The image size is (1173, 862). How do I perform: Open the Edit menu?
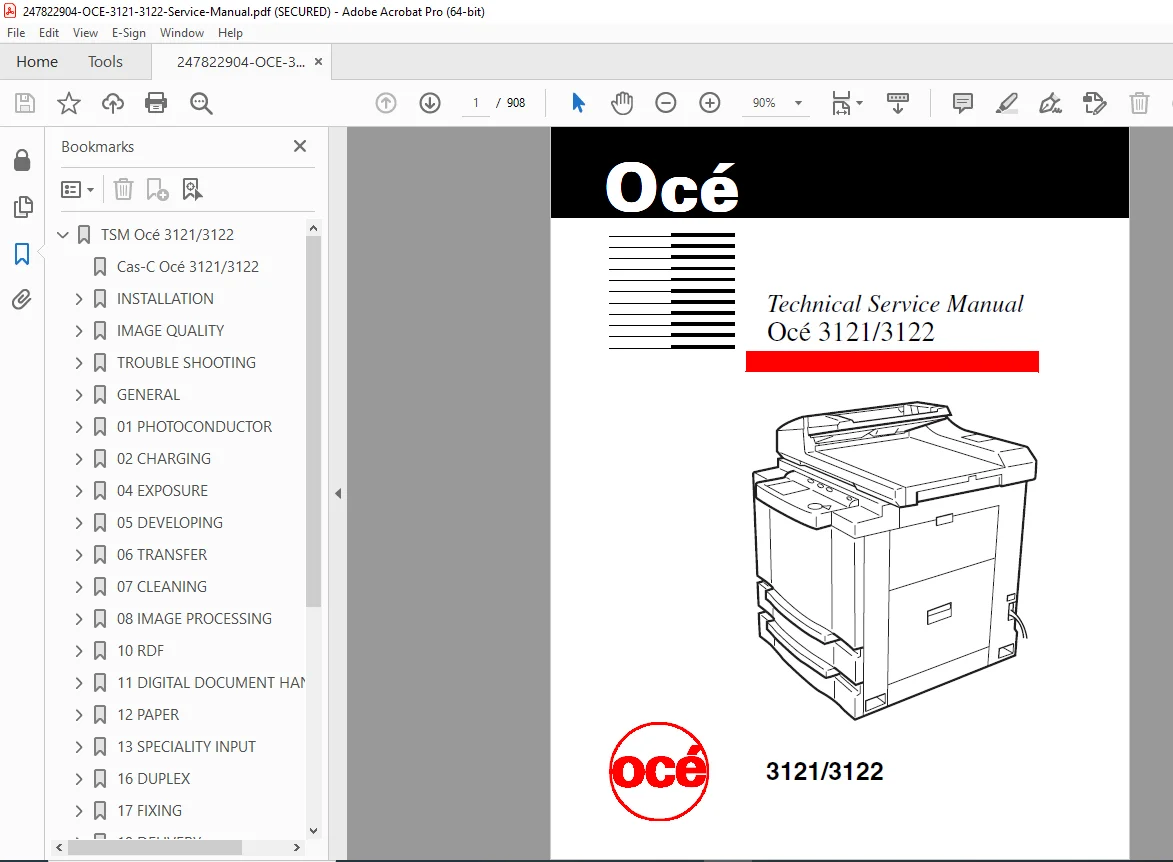click(x=49, y=33)
